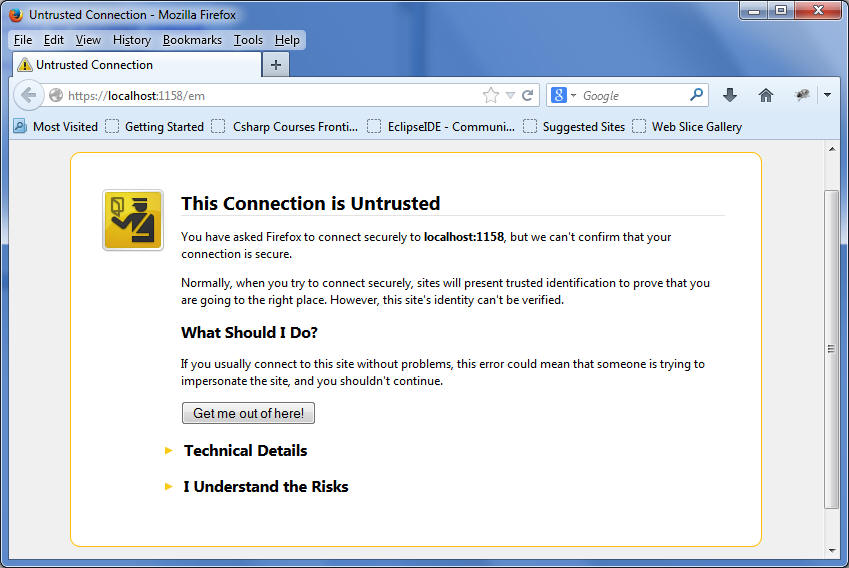Click the Most Visited folder icon
849x568 pixels.
click(20, 126)
